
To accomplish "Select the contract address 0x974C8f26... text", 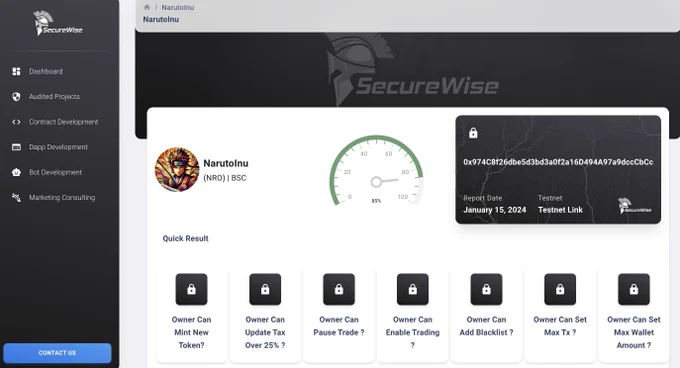I will [x=558, y=162].
